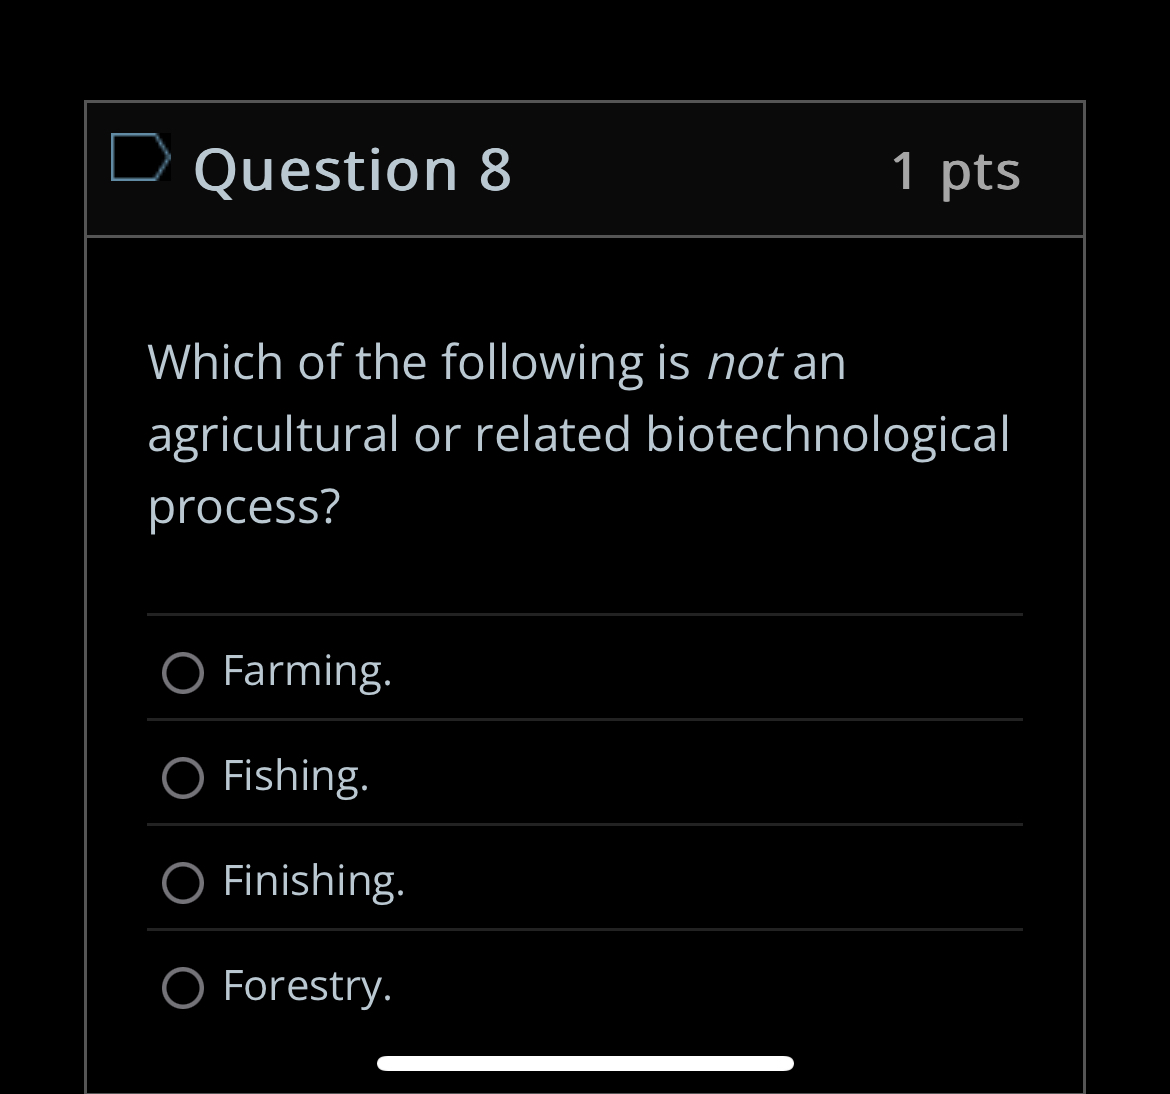Click the Farming radio circle
1170x1094 pixels.
pyautogui.click(x=183, y=672)
